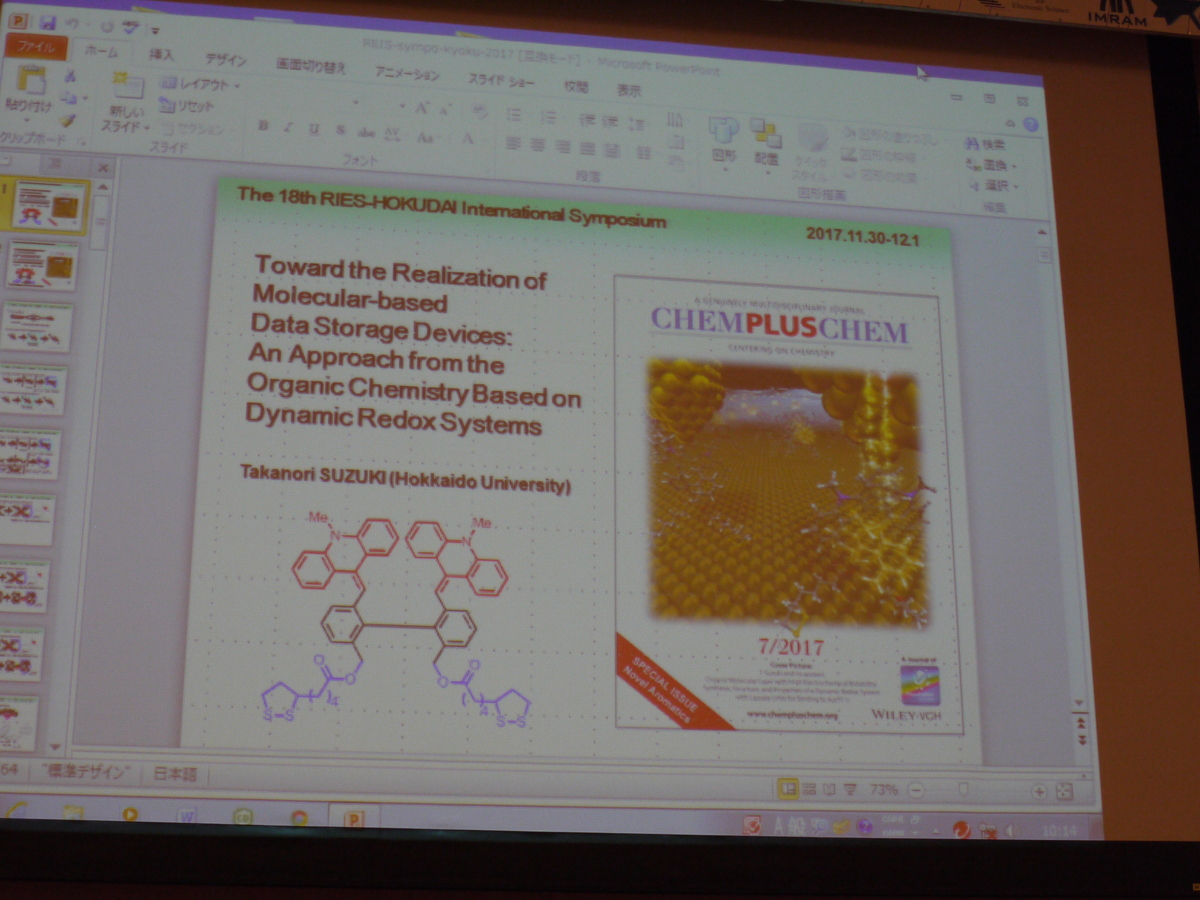Open the アニメーション ribbon tab

(x=407, y=74)
